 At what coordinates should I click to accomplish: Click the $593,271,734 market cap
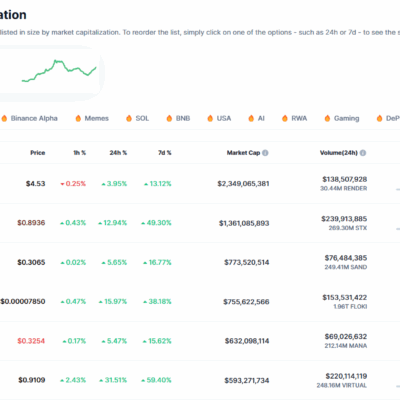[x=247, y=380]
